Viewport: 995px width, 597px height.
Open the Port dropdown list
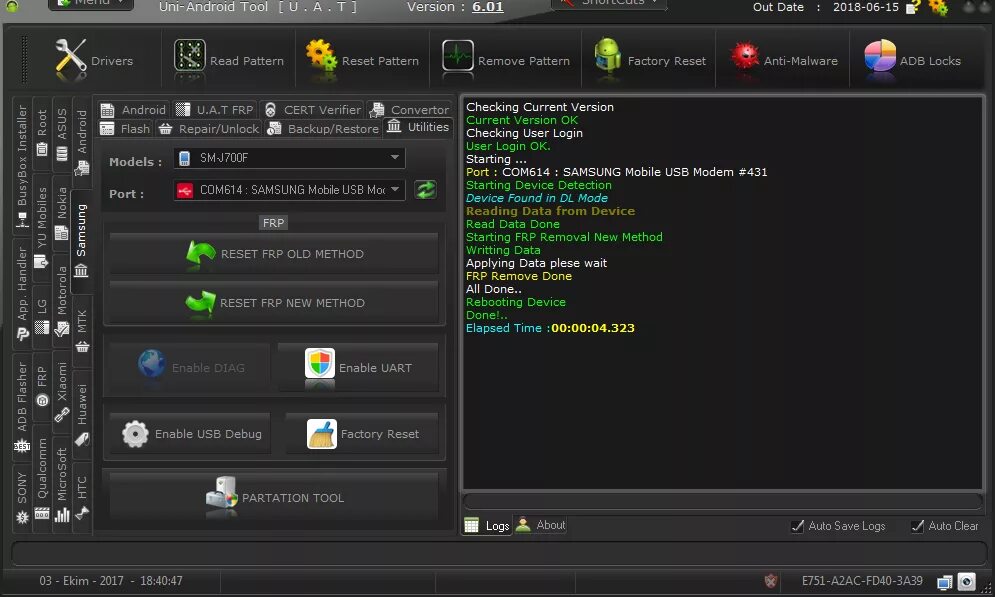(395, 189)
